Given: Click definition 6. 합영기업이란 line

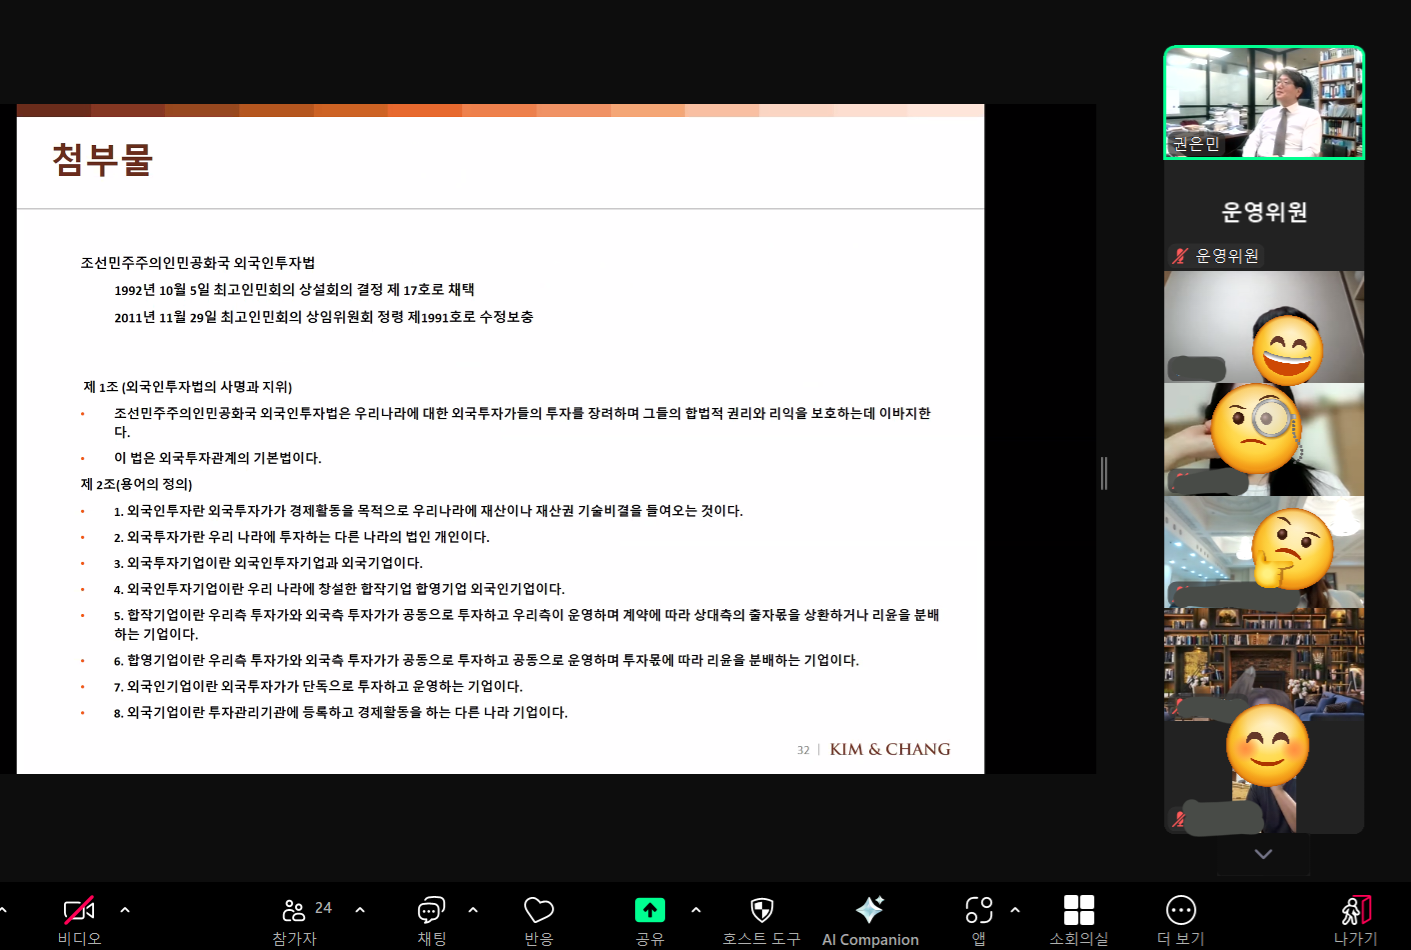Looking at the screenshot, I should (x=486, y=660).
